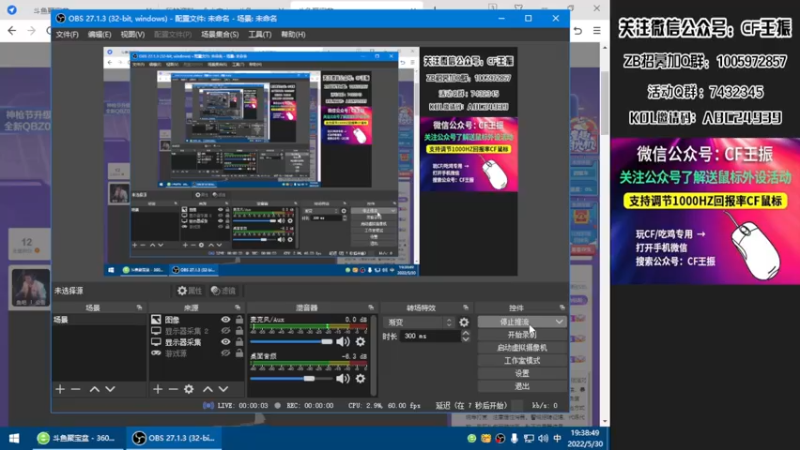800x450 pixels.
Task: Open 麦克风/Aux audio settings gear
Action: (360, 342)
